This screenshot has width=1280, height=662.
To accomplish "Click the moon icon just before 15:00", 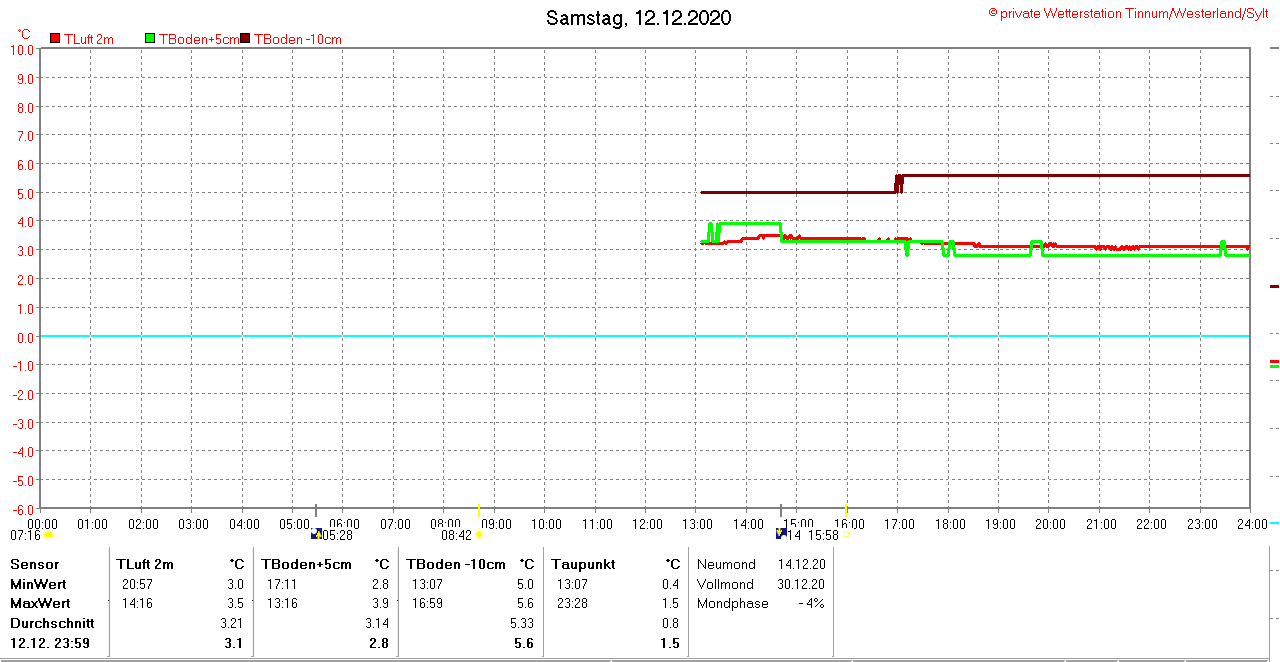I will (781, 535).
